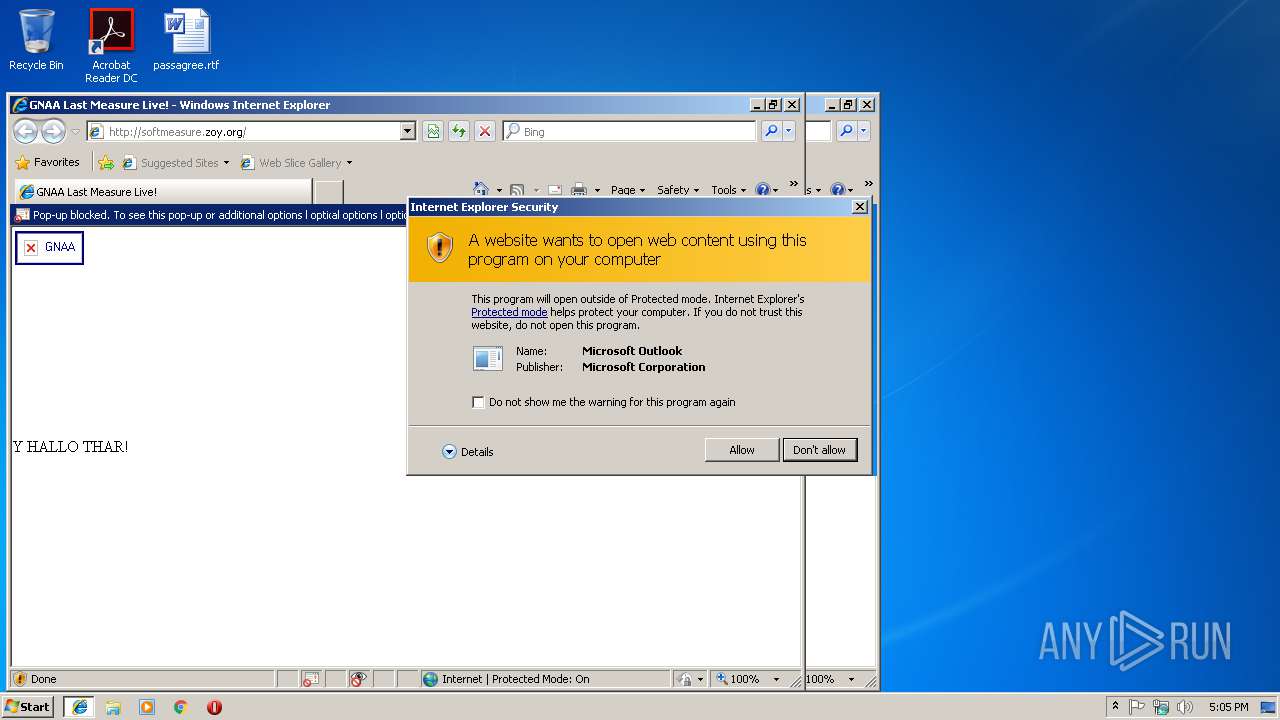Show hidden tray icons arrow
1280x720 pixels.
click(x=1115, y=707)
